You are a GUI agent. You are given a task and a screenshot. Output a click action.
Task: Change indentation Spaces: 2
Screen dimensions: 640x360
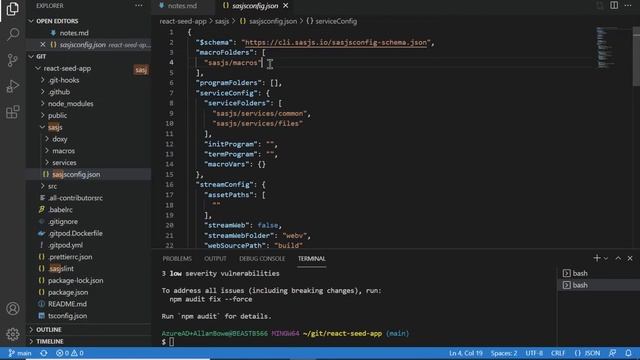click(x=504, y=353)
